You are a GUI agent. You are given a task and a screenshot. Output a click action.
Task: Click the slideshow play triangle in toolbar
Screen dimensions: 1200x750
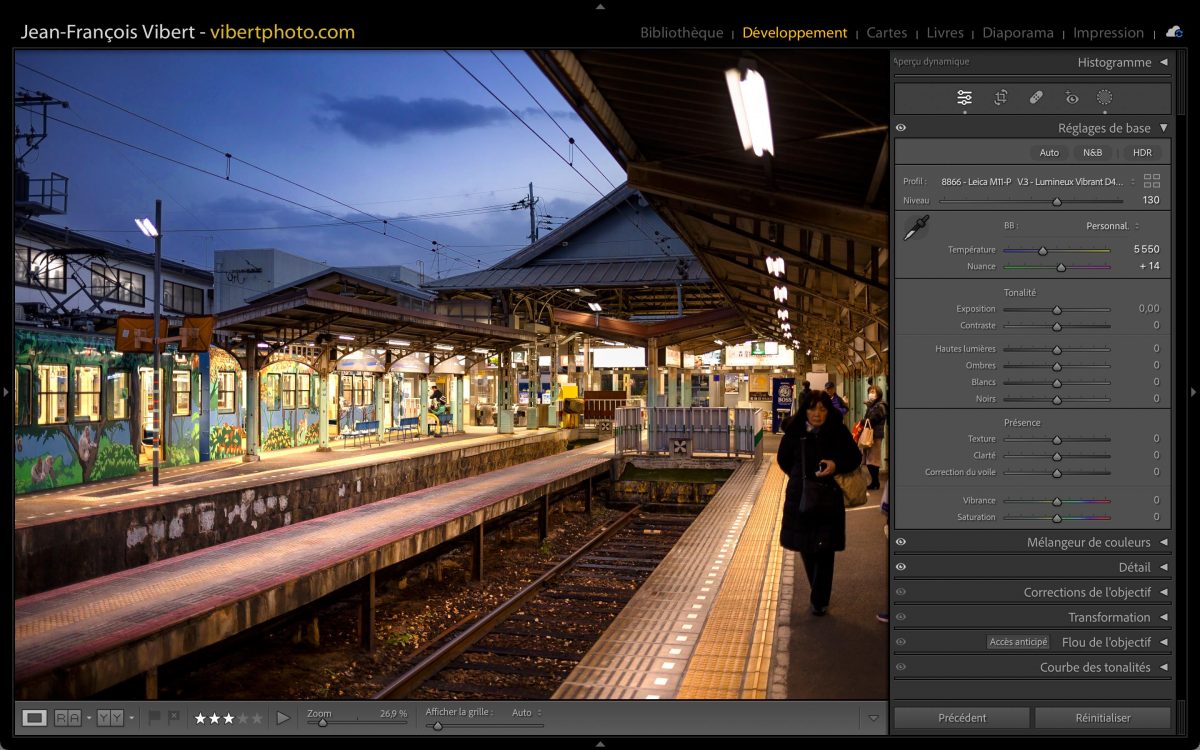[x=283, y=718]
